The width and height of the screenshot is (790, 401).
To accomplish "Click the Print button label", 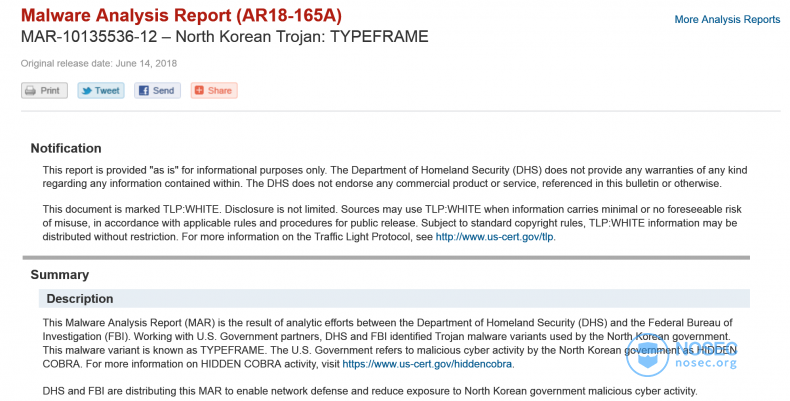I will pos(50,91).
